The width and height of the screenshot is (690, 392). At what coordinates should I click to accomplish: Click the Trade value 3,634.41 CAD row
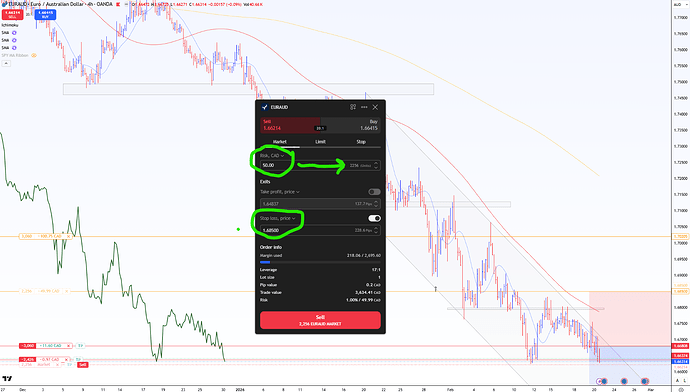click(320, 293)
